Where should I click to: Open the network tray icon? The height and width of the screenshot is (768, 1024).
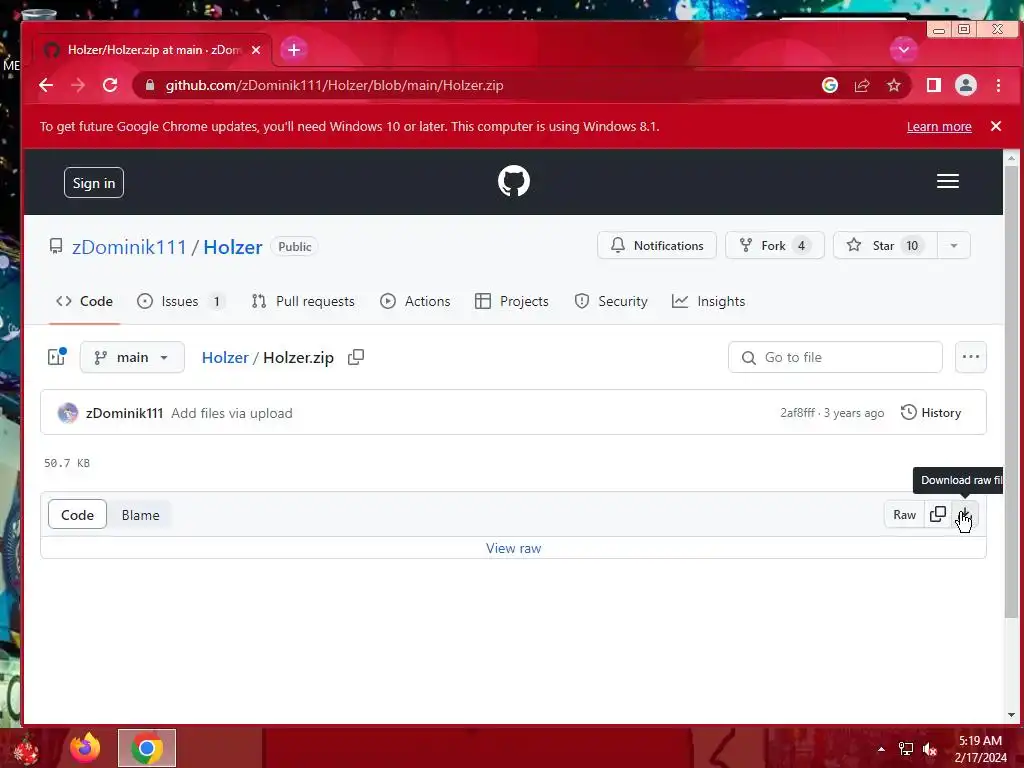[906, 749]
